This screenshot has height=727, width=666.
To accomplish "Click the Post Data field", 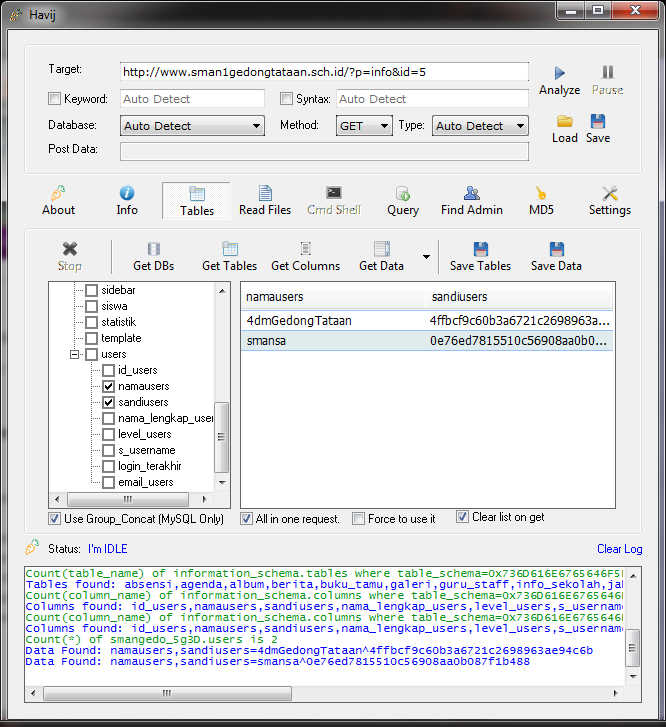I will coord(324,152).
